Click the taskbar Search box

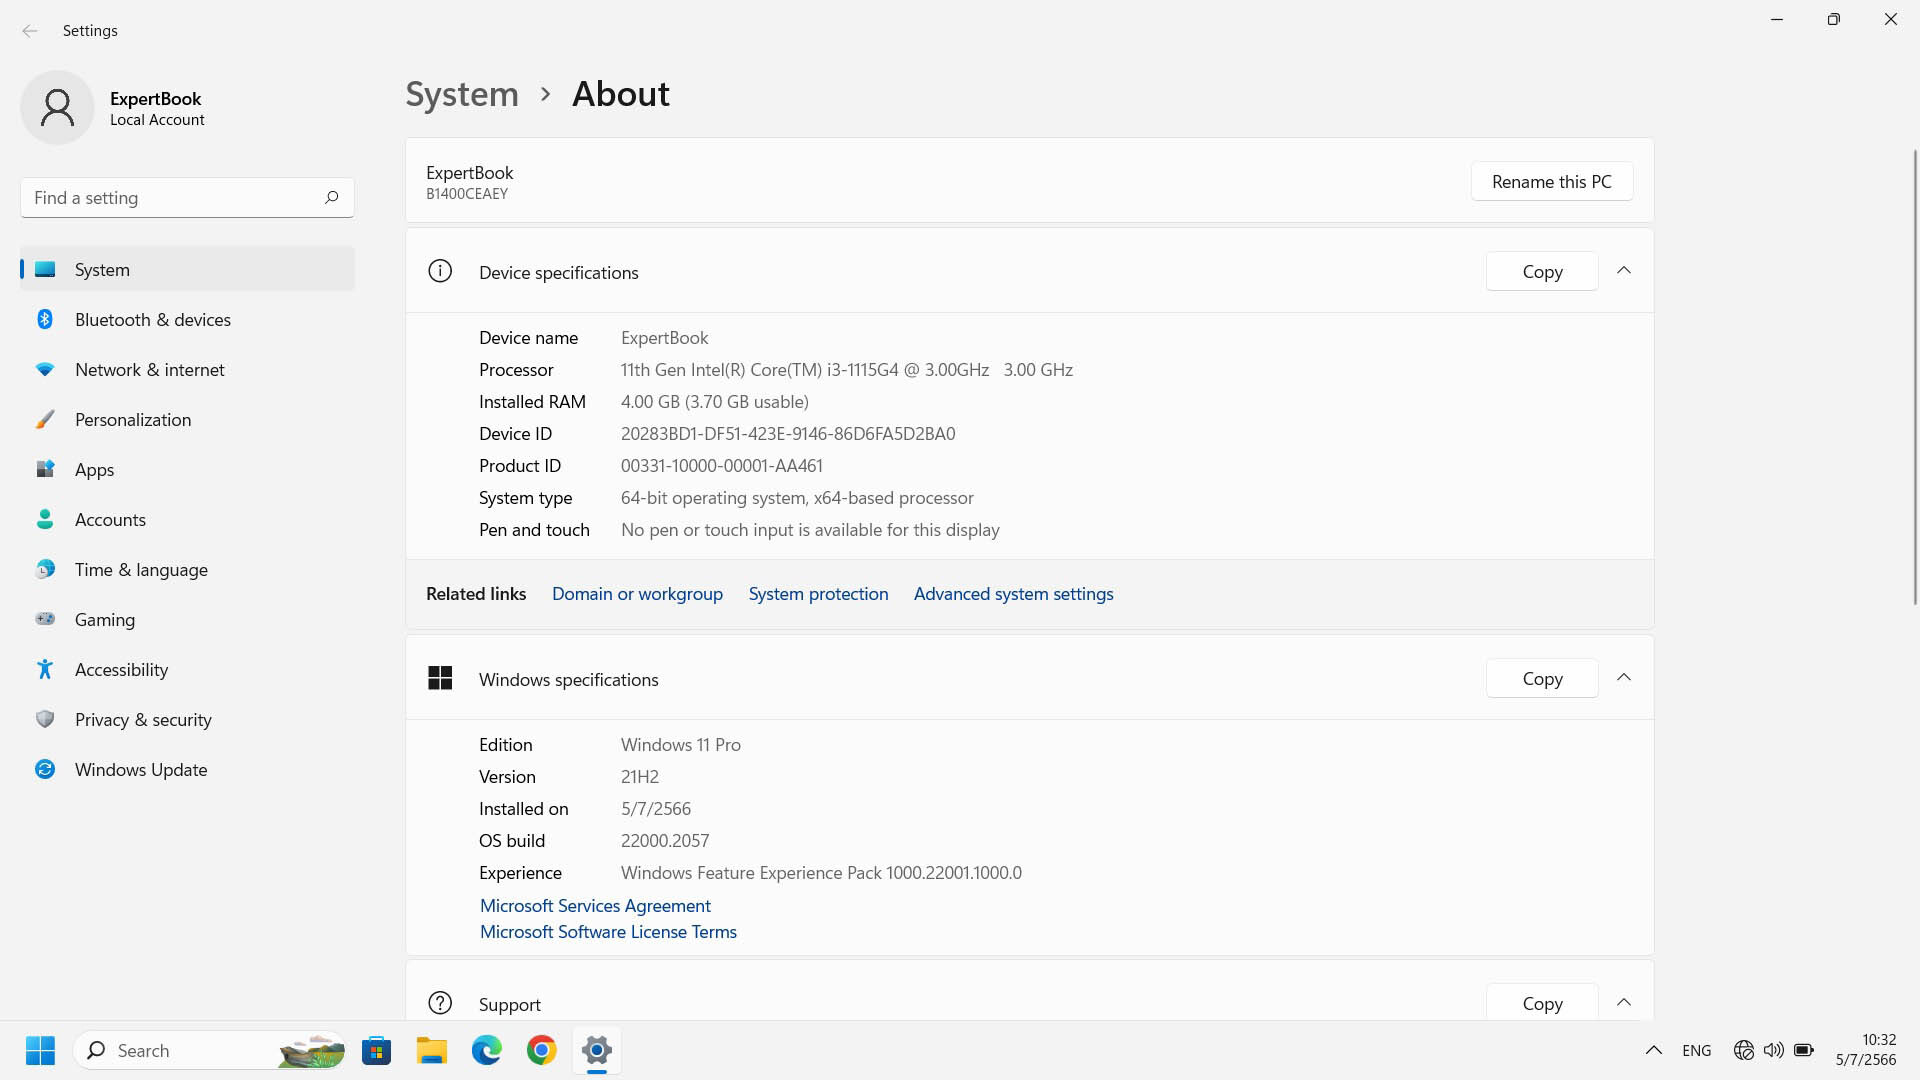click(209, 1050)
